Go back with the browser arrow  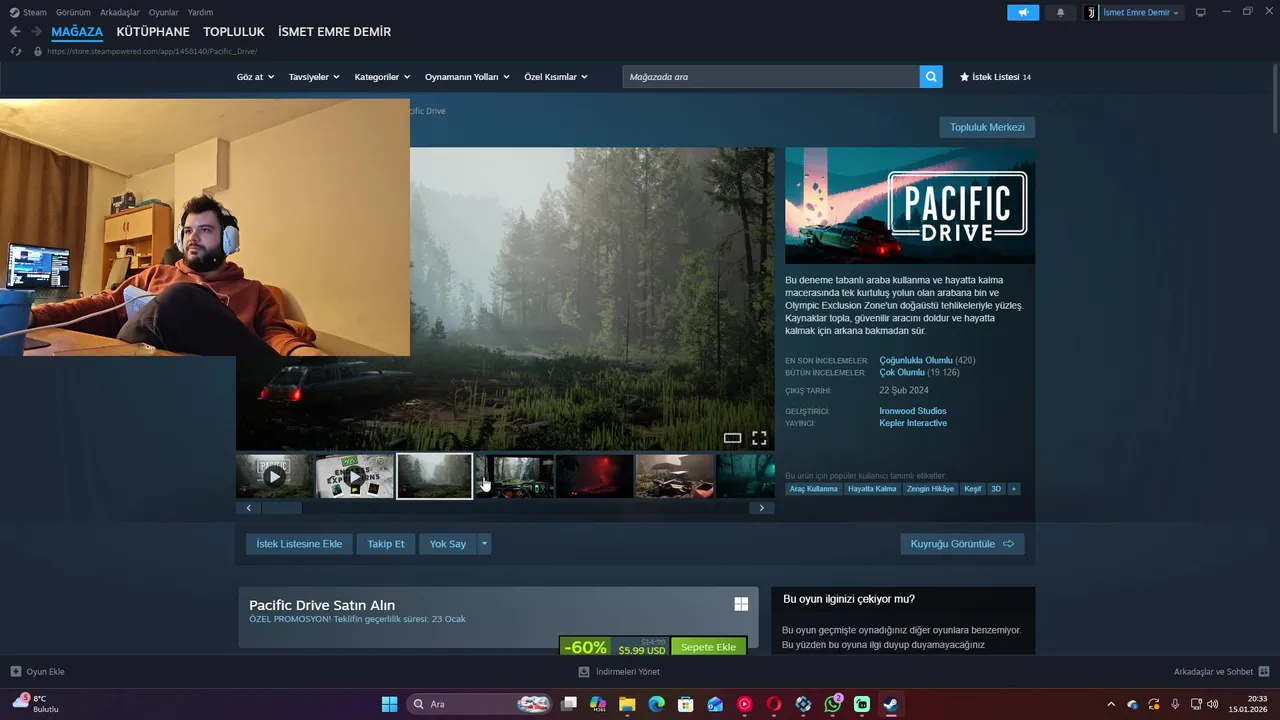click(15, 32)
